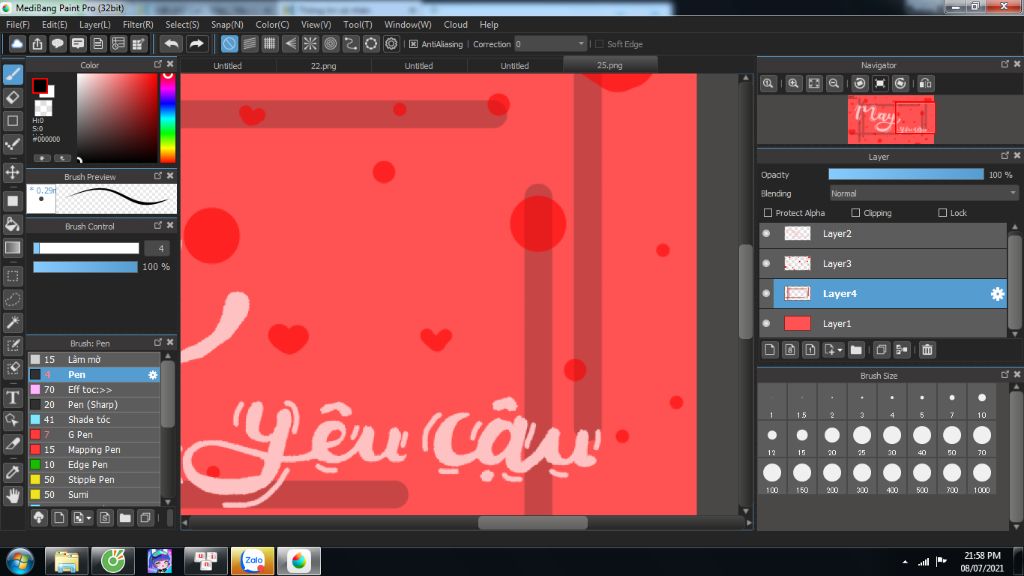Hide Layer2 visibility dot

(767, 233)
